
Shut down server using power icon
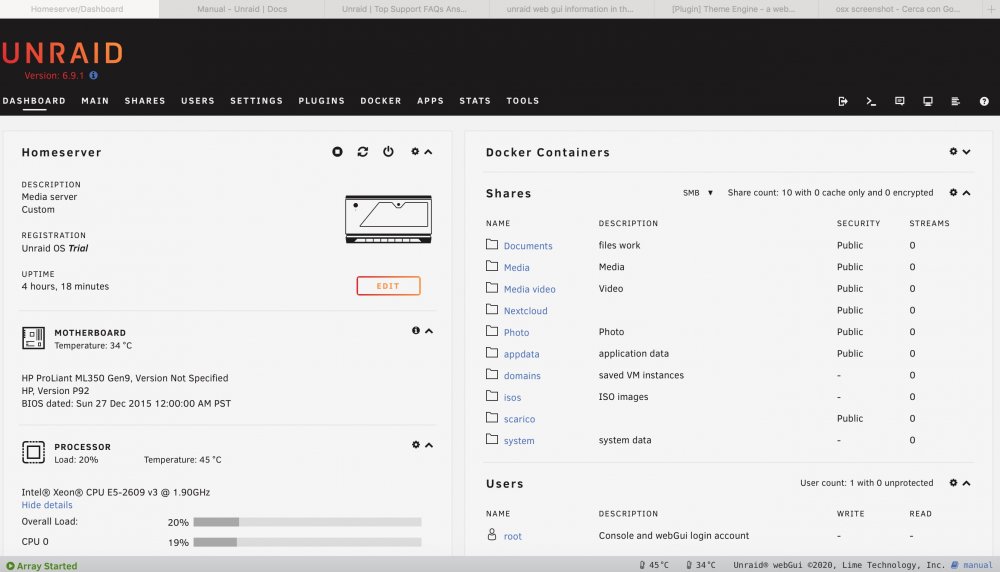coord(388,152)
